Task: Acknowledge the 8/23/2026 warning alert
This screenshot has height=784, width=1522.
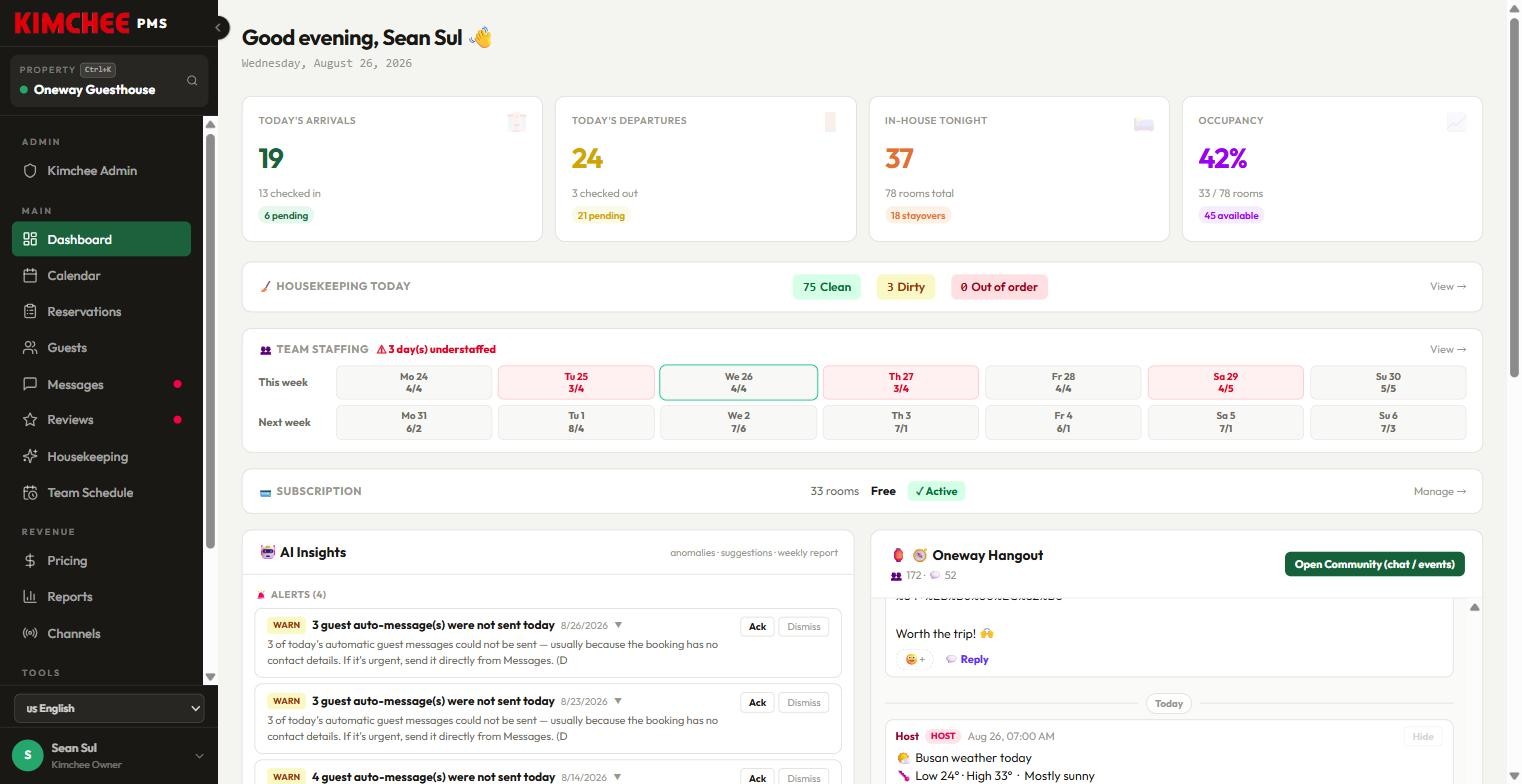Action: 757,703
